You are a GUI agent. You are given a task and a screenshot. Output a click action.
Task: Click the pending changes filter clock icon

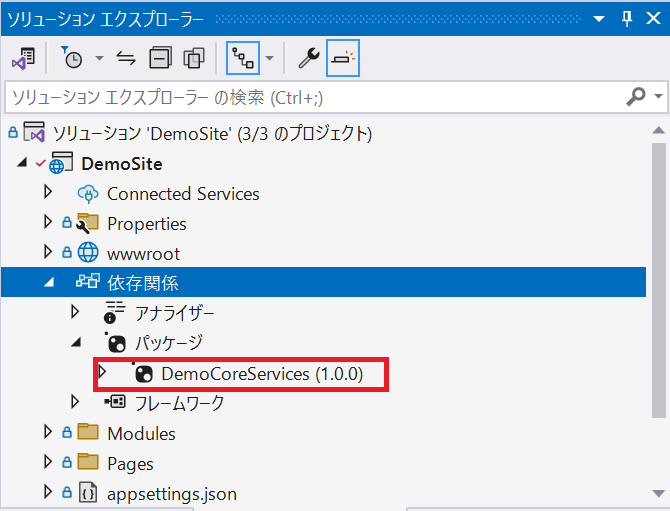[72, 58]
